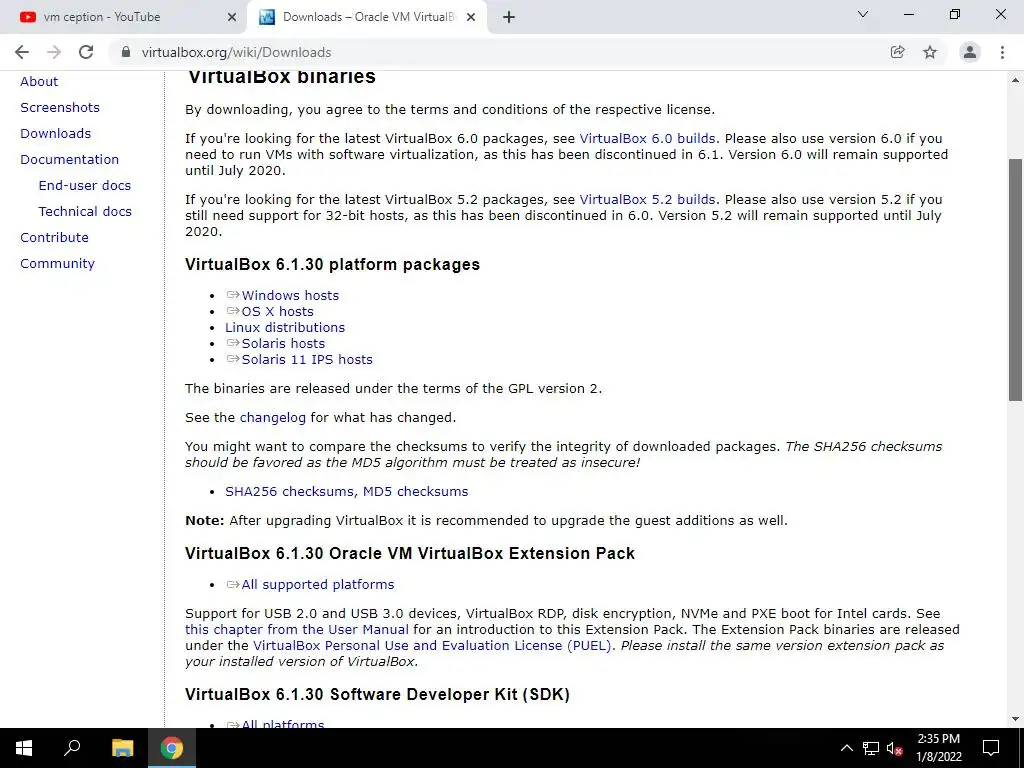
Task: Click the scrollbar down arrow
Action: [1016, 719]
